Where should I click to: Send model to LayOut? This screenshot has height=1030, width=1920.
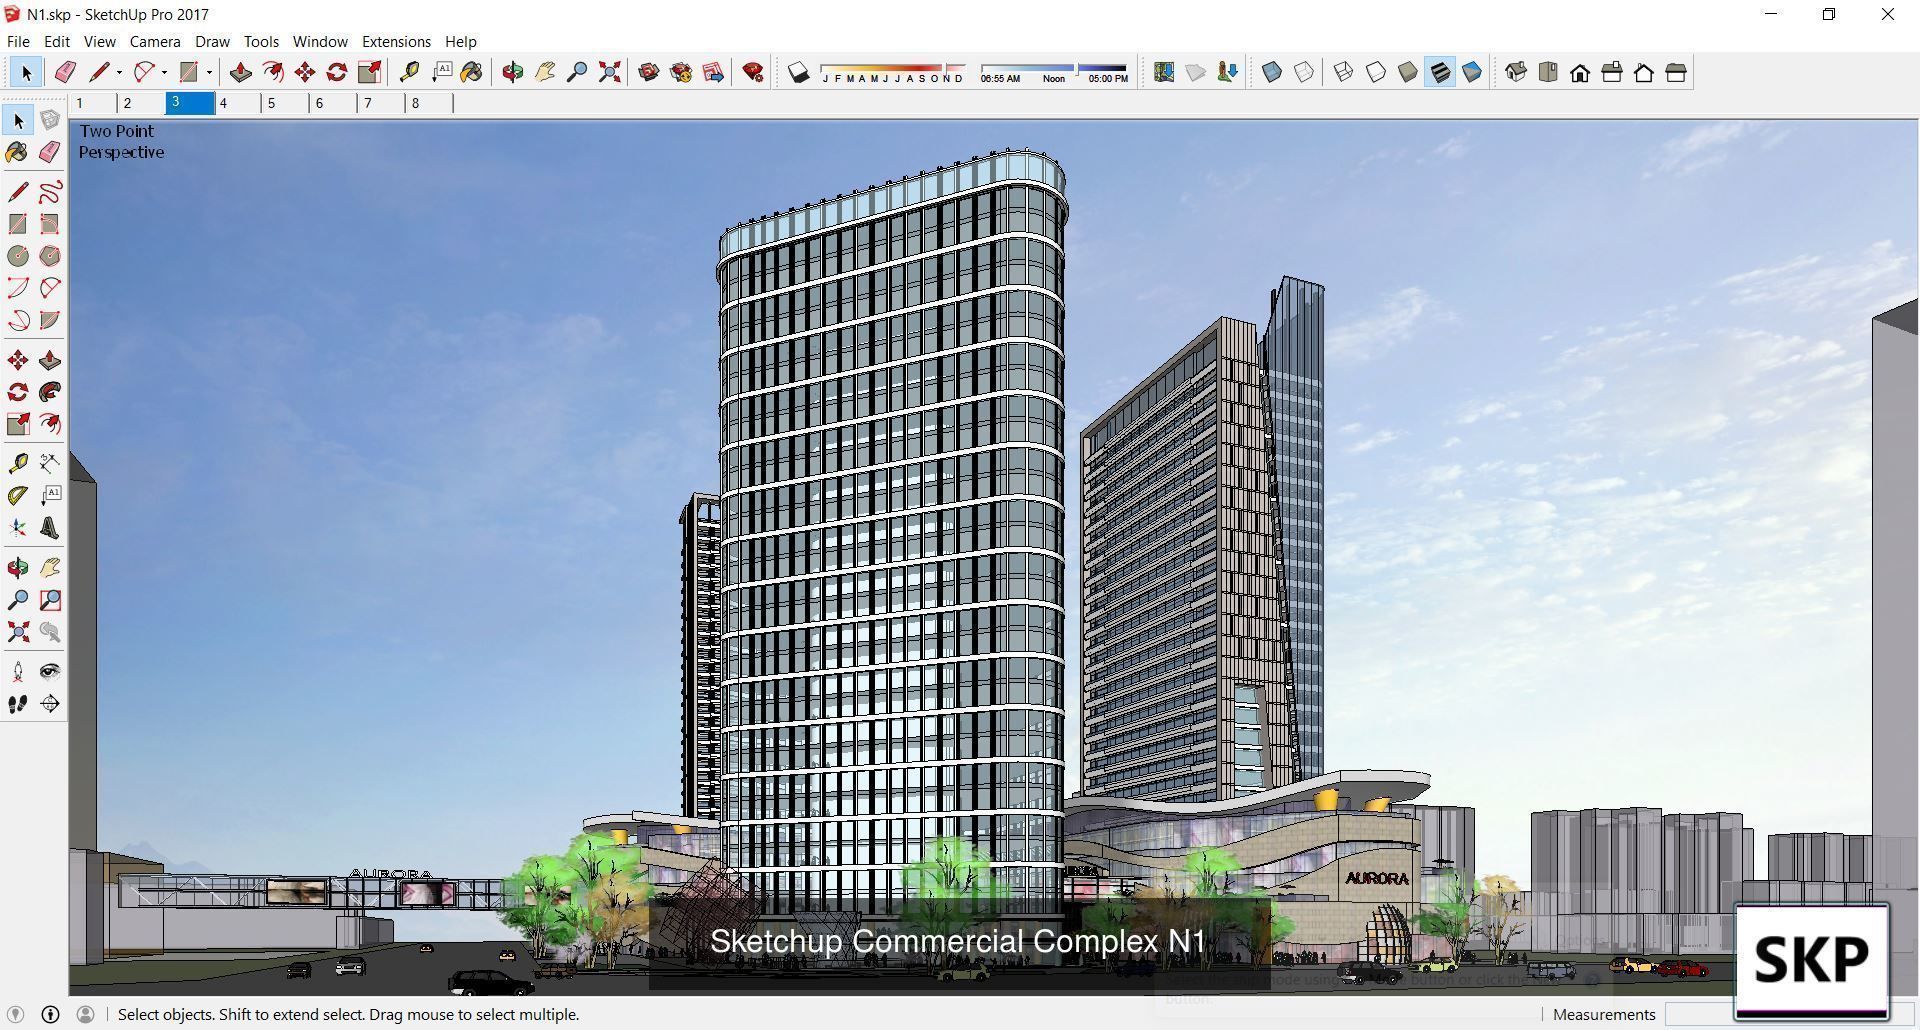click(713, 72)
